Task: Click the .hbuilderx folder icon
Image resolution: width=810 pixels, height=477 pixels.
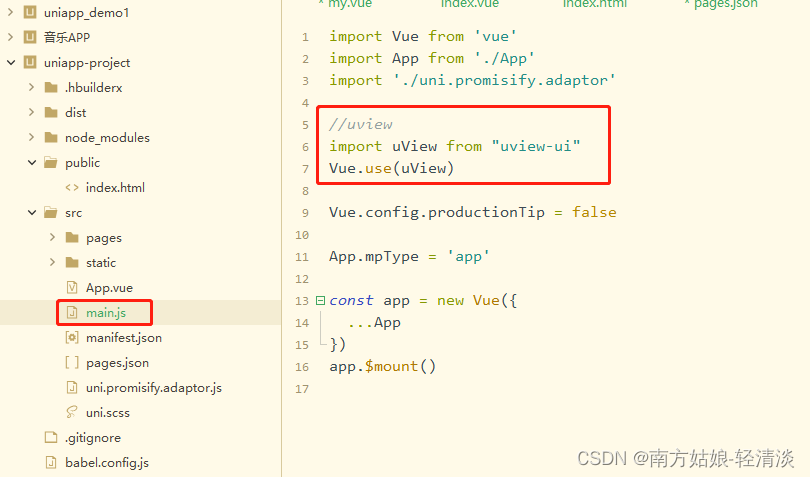Action: tap(51, 87)
